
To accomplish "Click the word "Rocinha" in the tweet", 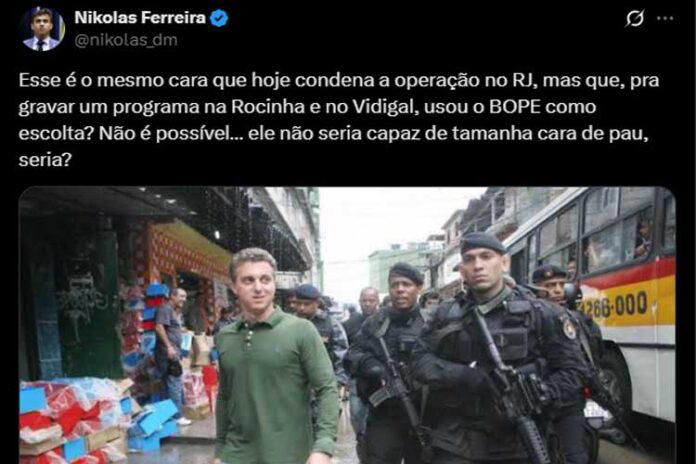I will click(x=268, y=107).
